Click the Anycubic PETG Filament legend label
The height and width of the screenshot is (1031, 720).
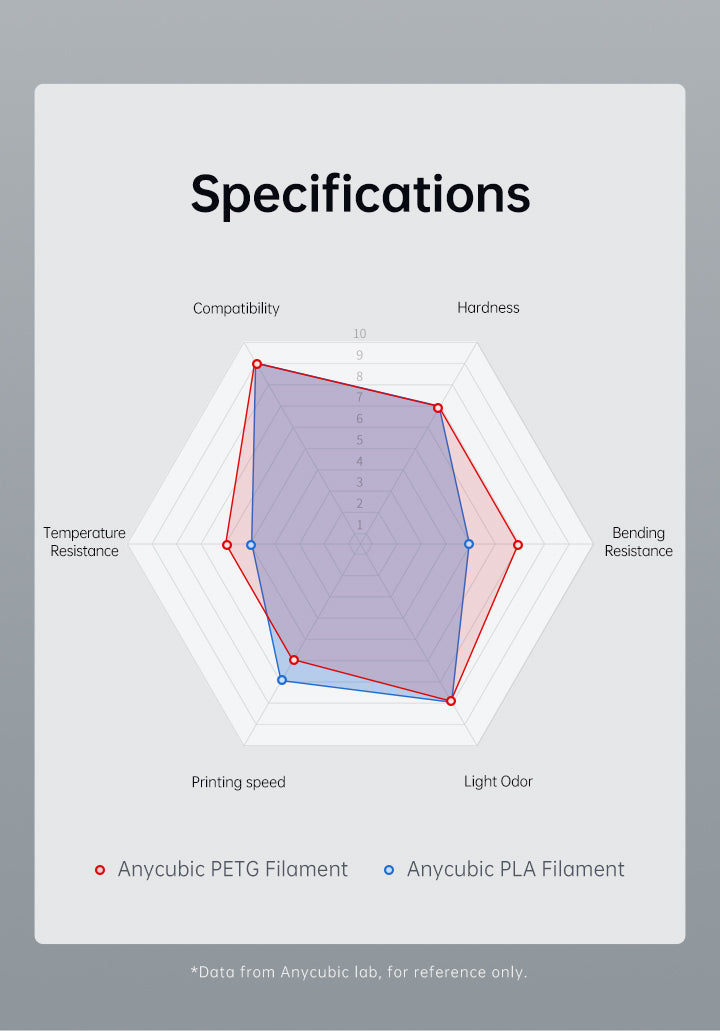pyautogui.click(x=232, y=870)
